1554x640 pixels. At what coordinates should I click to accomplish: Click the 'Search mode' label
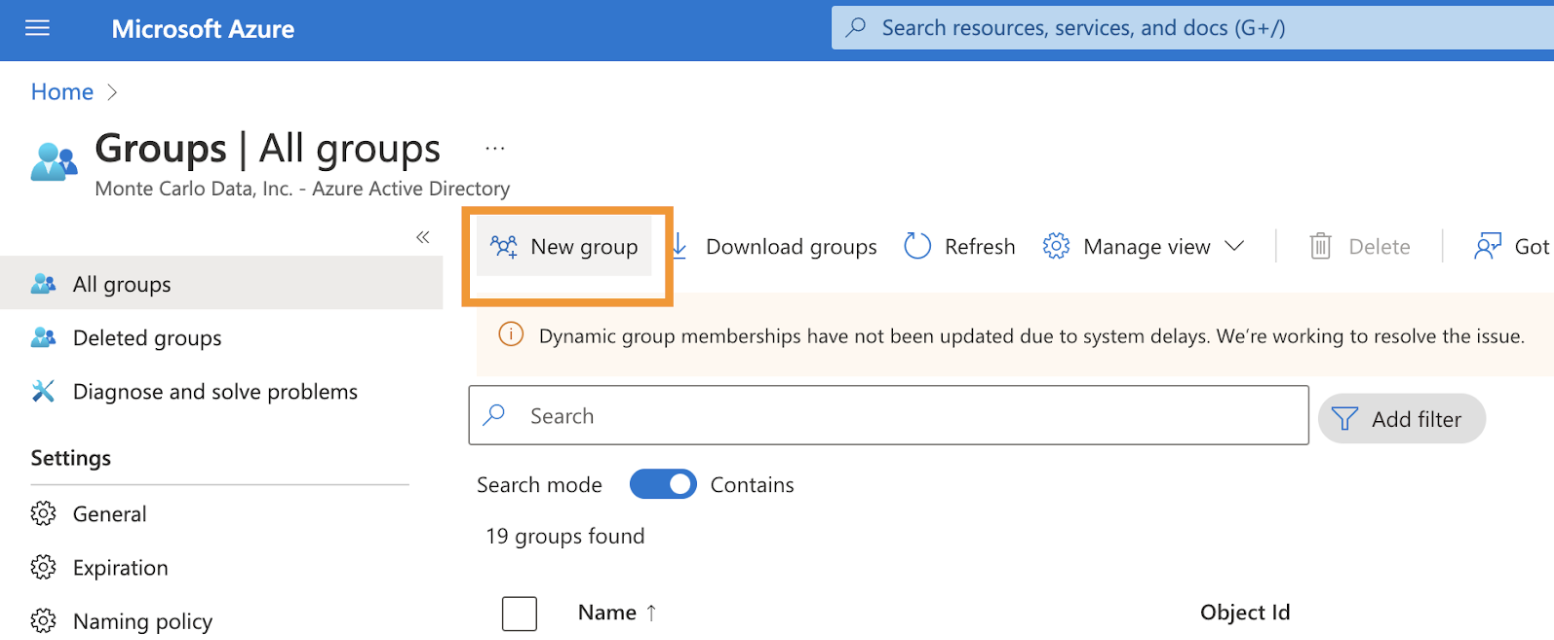tap(539, 485)
